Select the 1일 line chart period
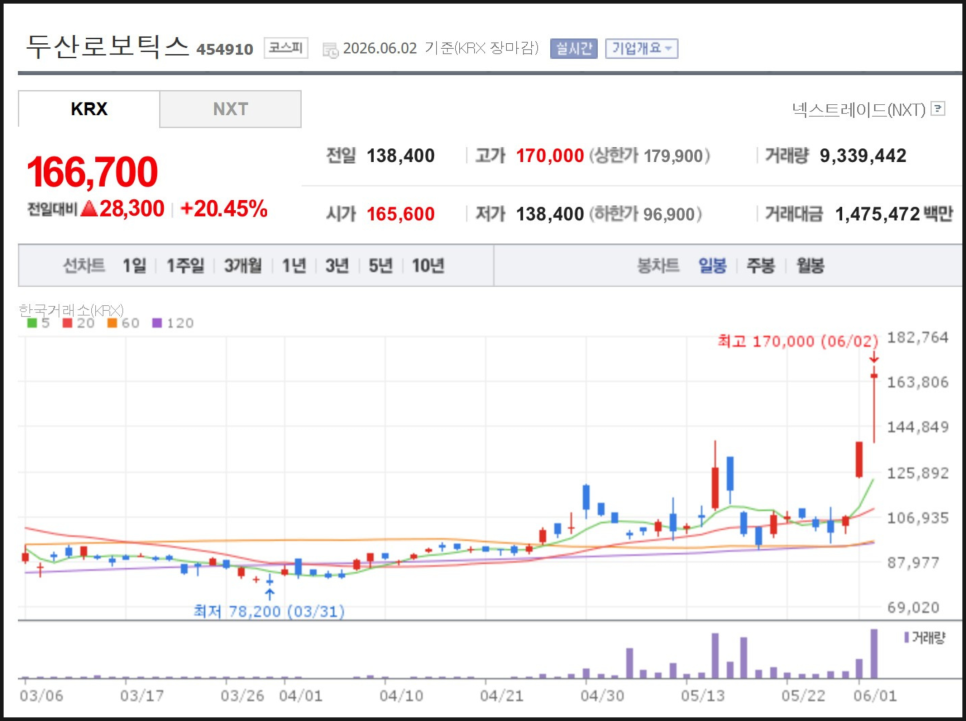 (134, 266)
